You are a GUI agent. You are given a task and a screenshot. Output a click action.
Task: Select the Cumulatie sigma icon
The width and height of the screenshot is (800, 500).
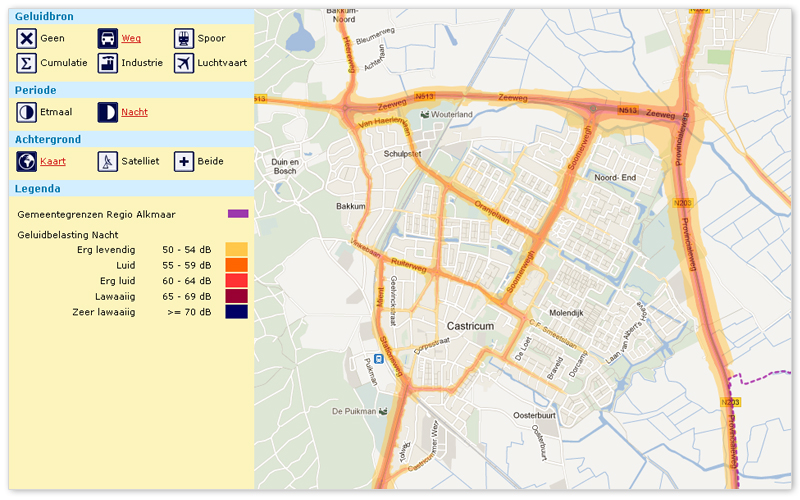click(x=26, y=63)
